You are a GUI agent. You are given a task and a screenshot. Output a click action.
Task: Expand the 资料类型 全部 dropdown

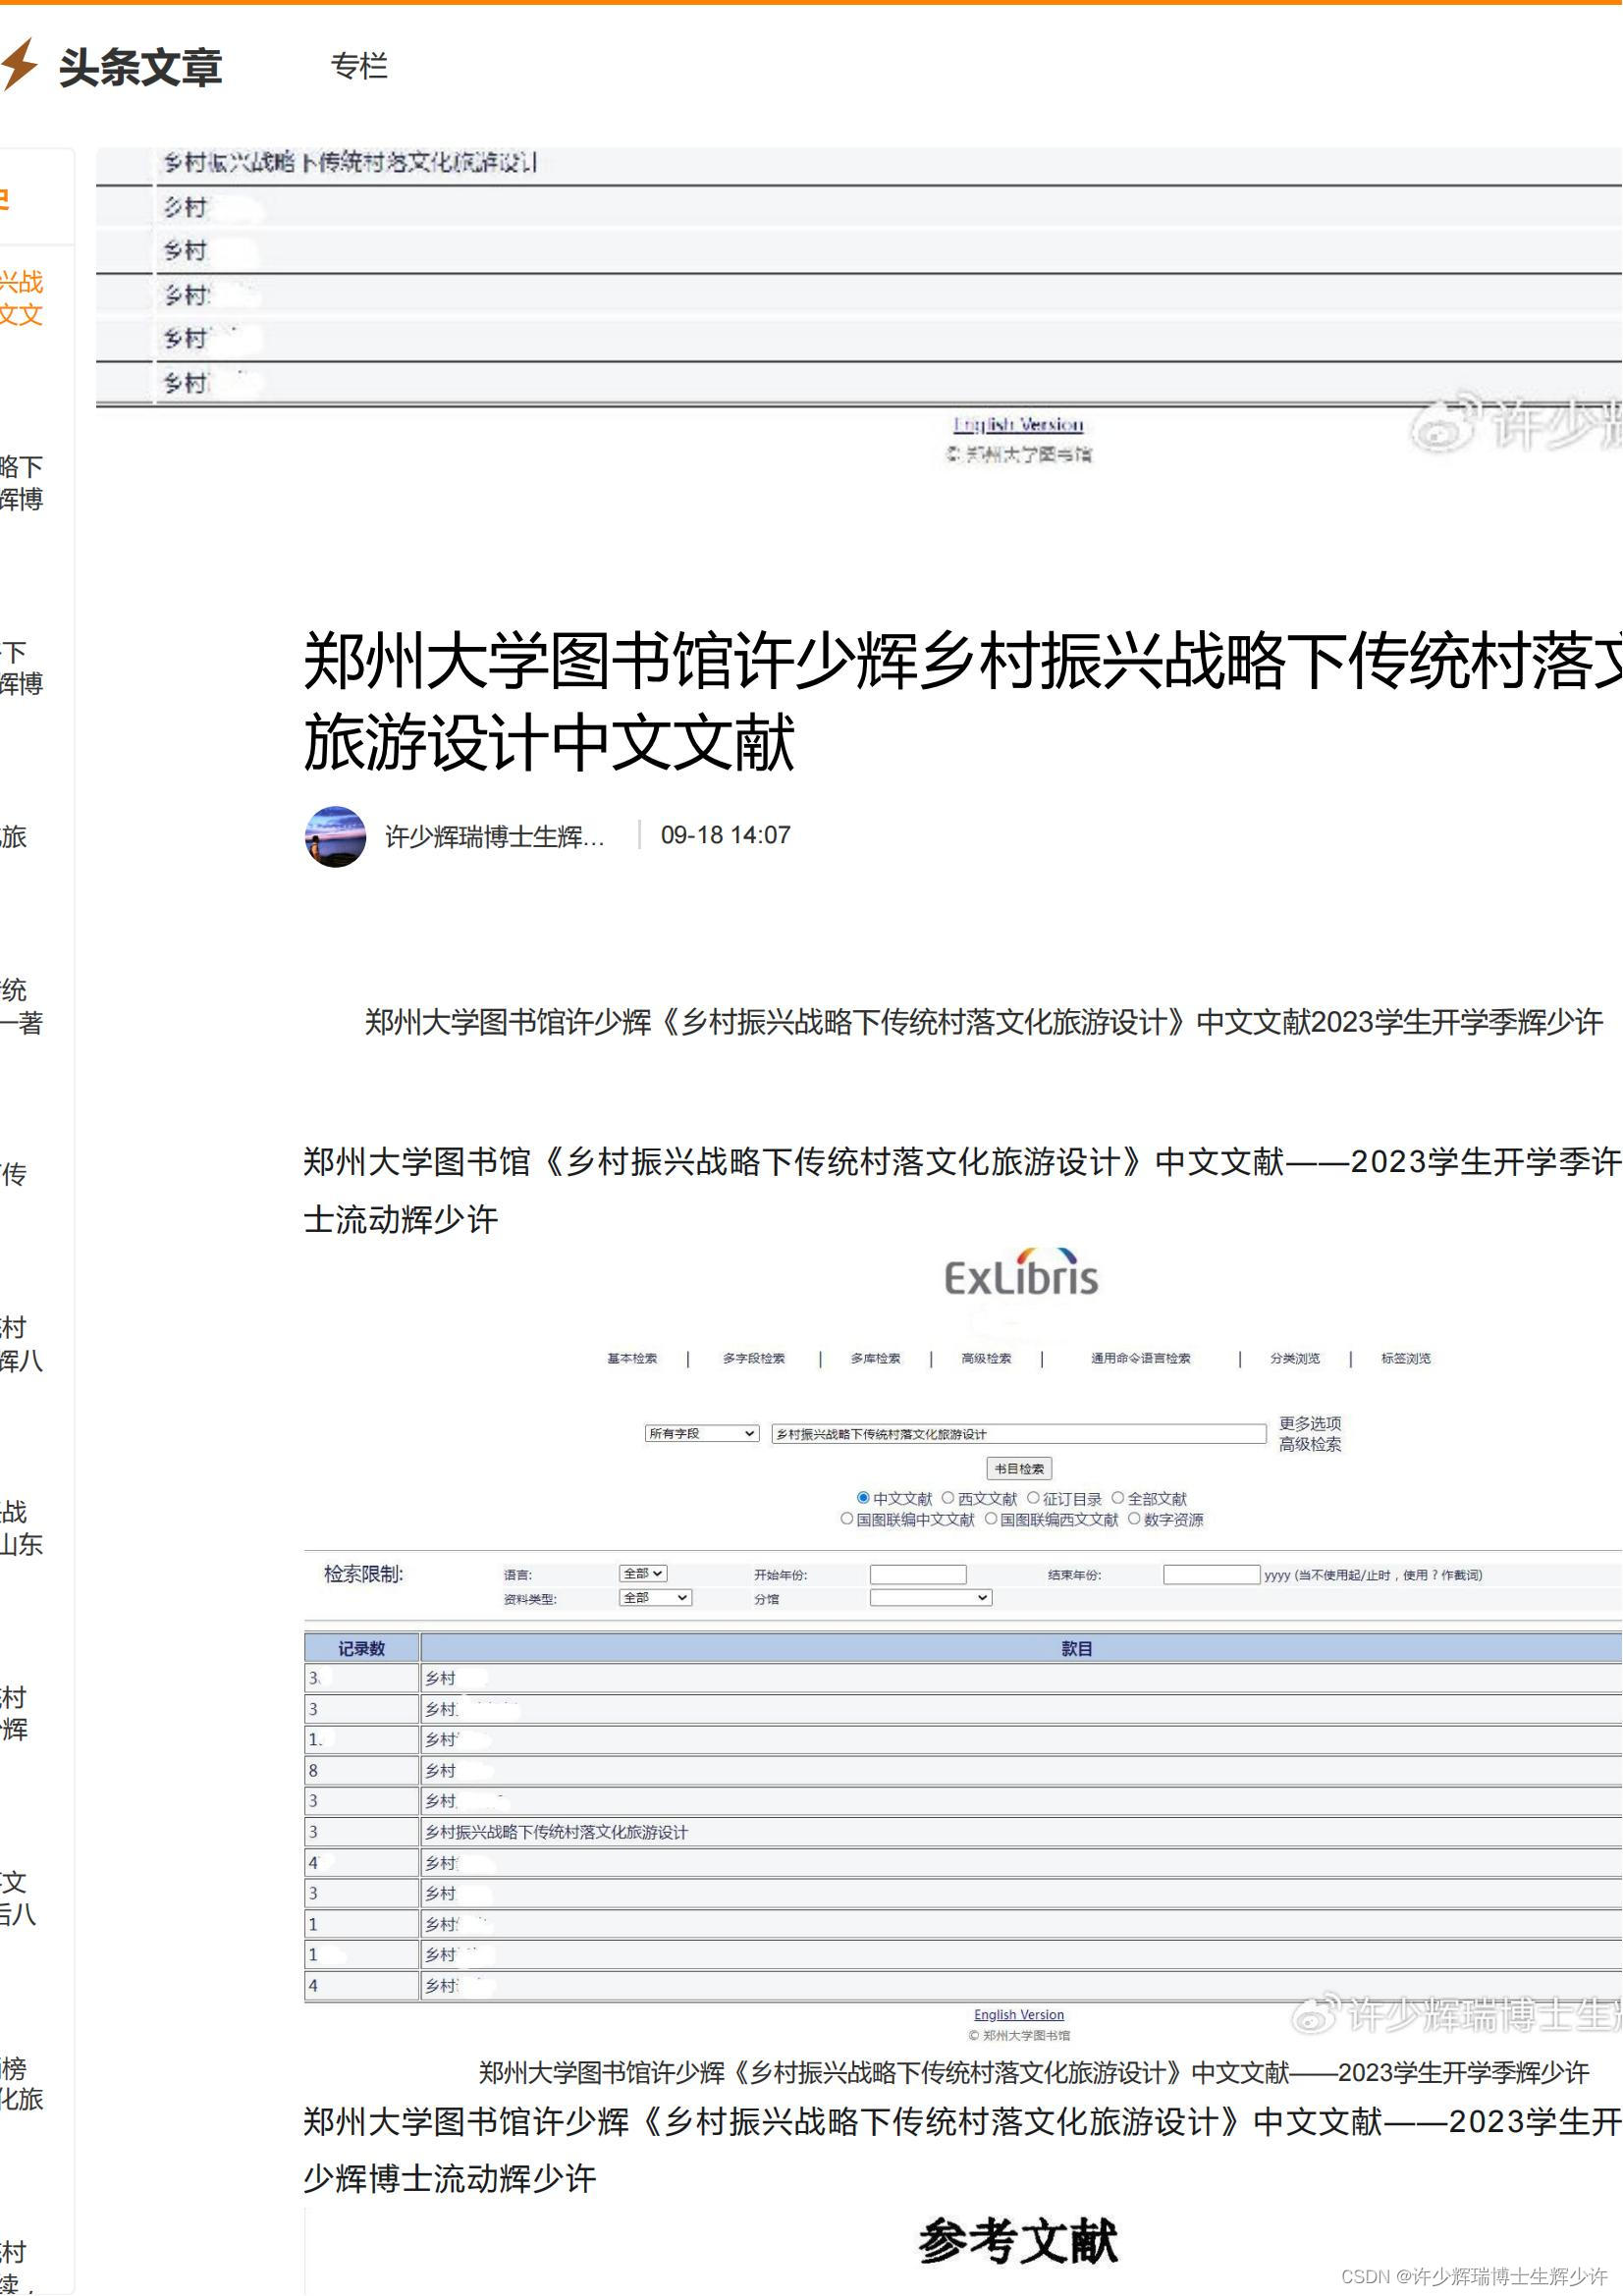(x=655, y=1598)
